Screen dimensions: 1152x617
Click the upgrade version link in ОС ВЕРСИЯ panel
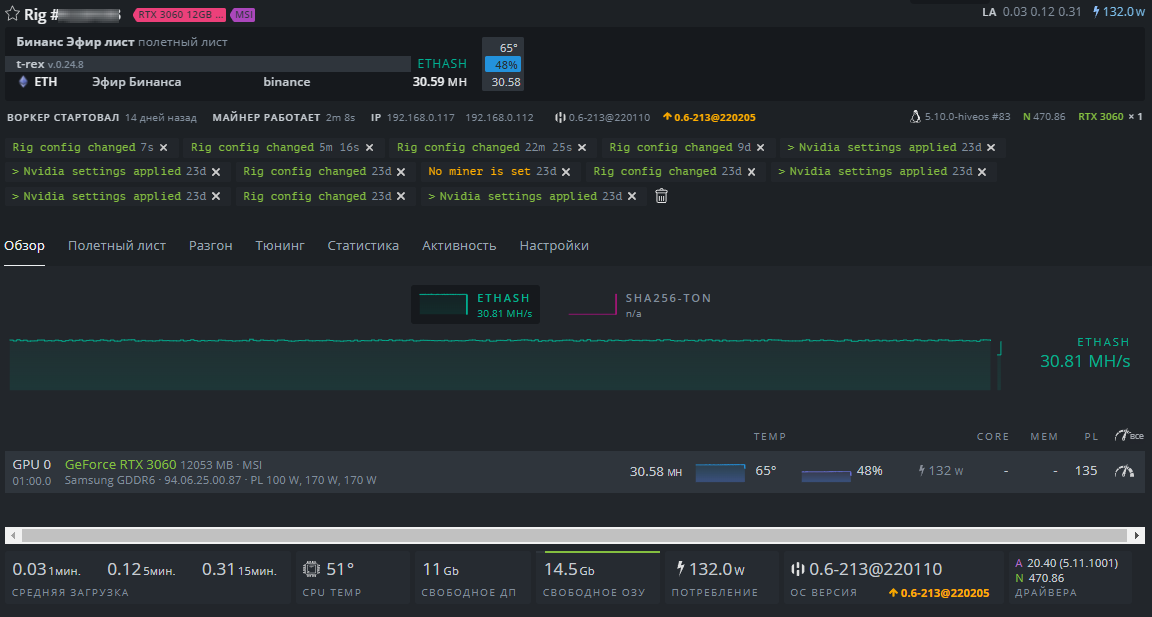[939, 593]
